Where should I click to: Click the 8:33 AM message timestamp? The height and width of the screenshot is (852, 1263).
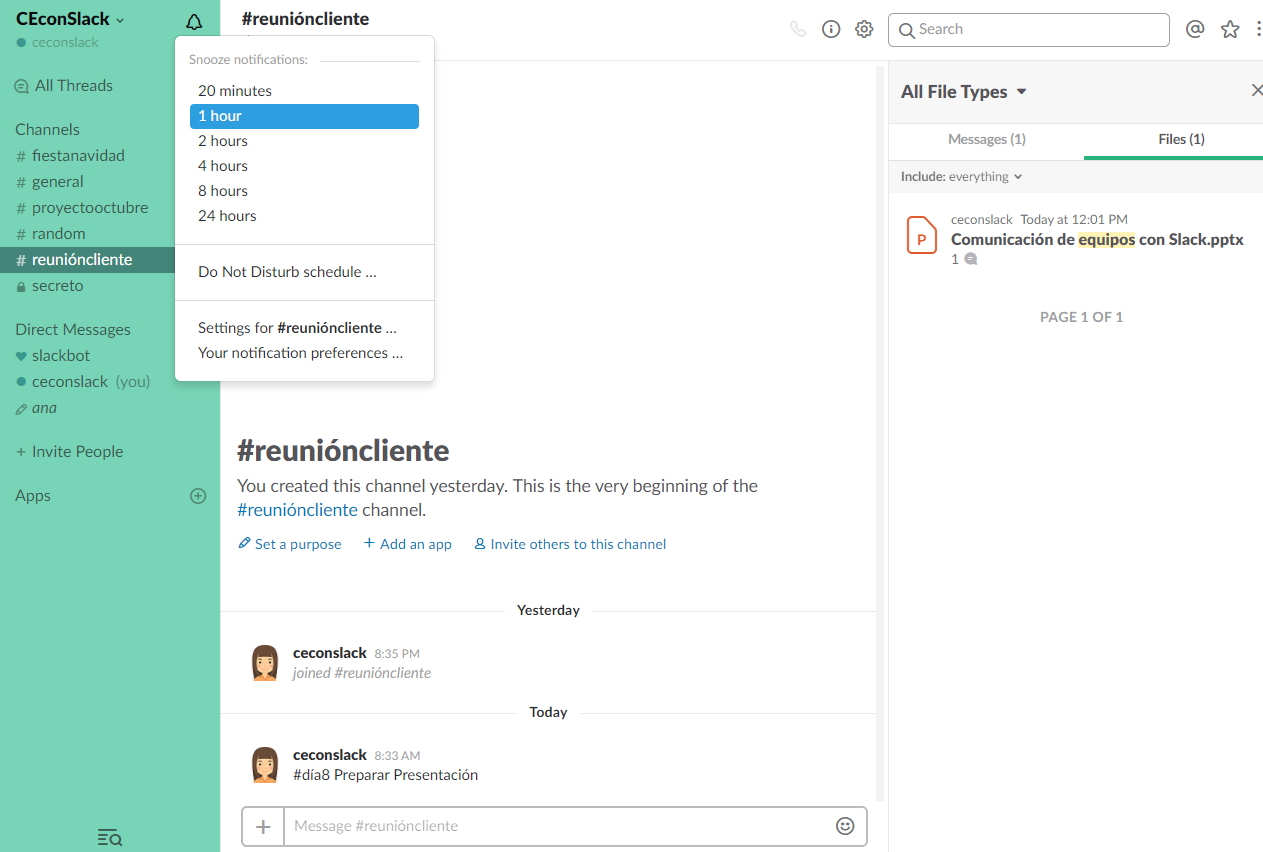(x=397, y=756)
